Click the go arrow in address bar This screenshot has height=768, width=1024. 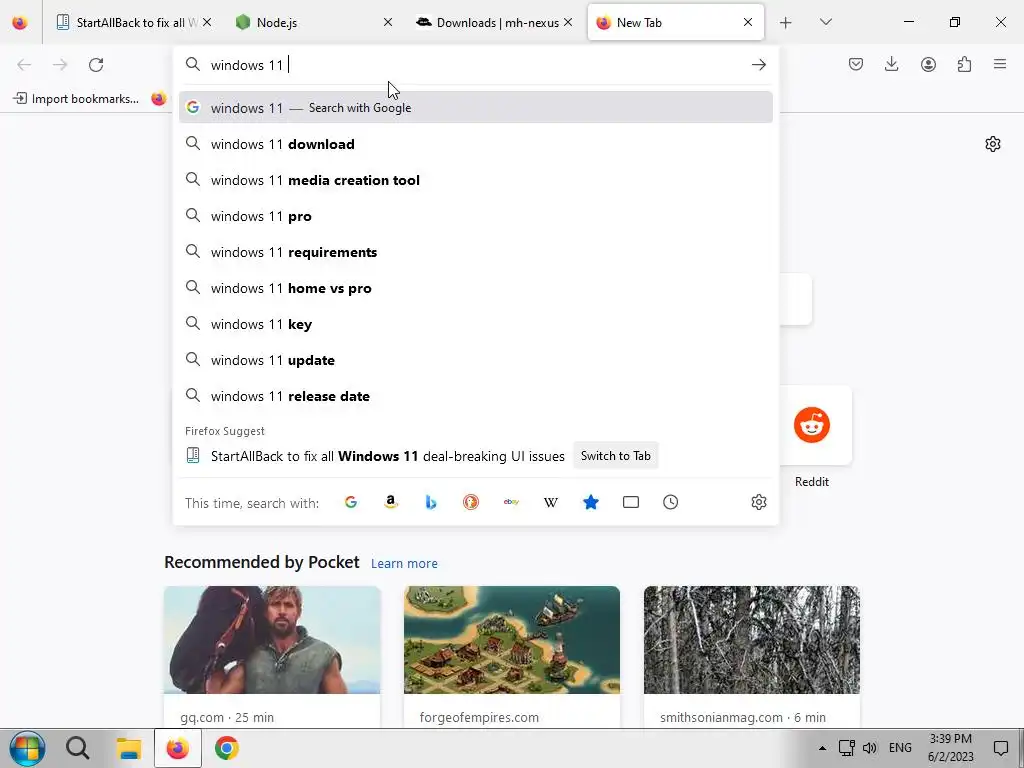pos(758,65)
